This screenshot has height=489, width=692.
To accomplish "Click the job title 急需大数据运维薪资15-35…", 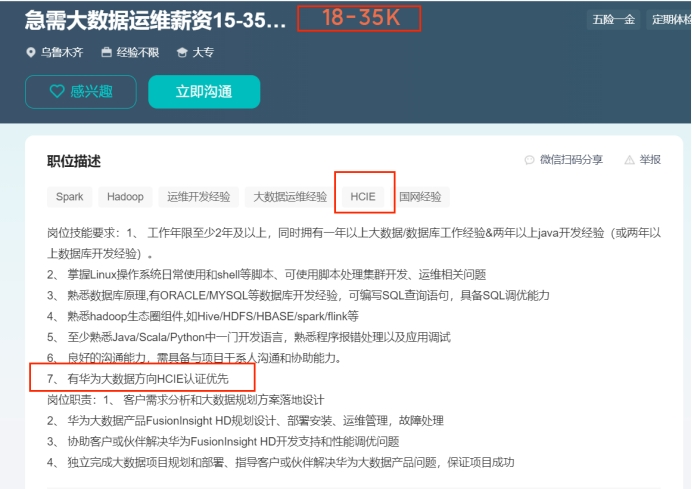I will click(155, 20).
